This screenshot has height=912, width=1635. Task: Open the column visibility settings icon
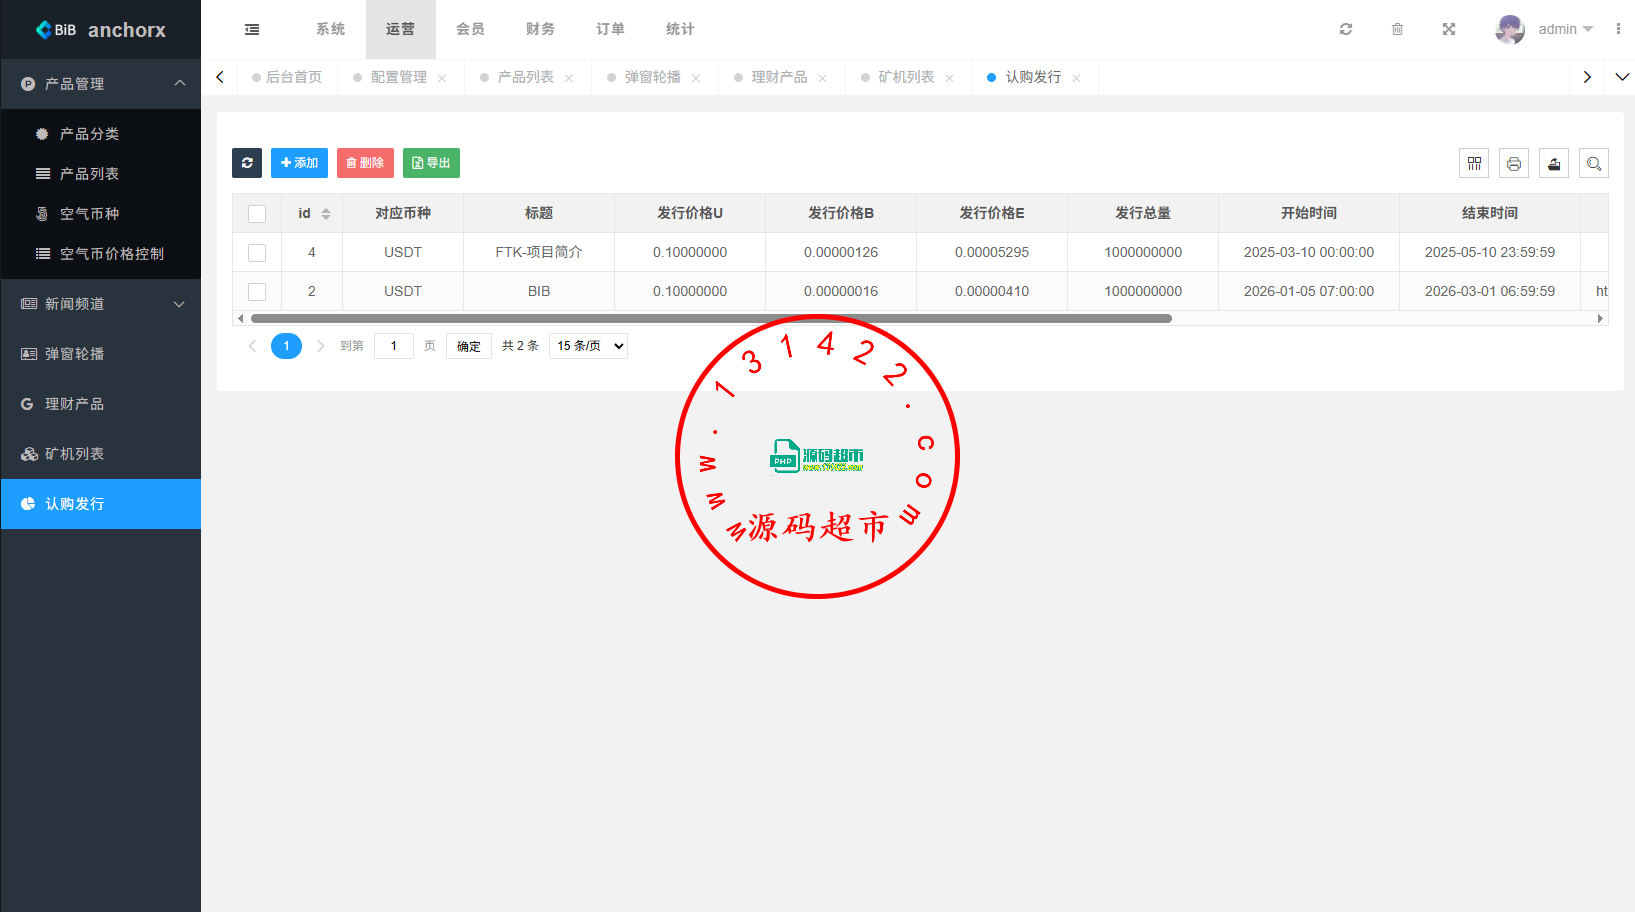[x=1473, y=162]
